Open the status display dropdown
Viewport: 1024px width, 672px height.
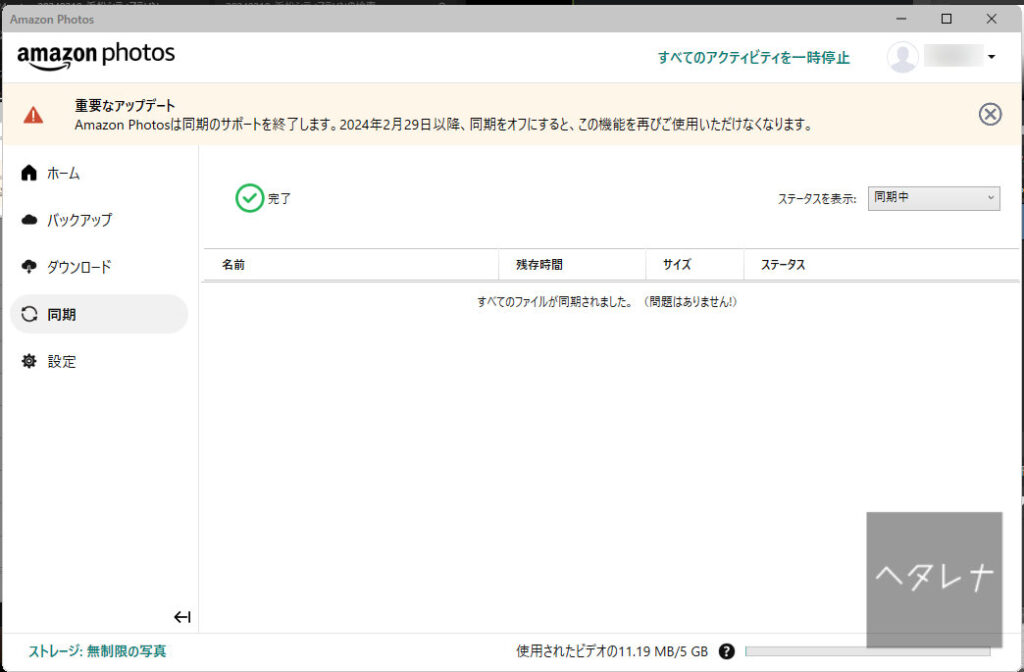click(933, 198)
